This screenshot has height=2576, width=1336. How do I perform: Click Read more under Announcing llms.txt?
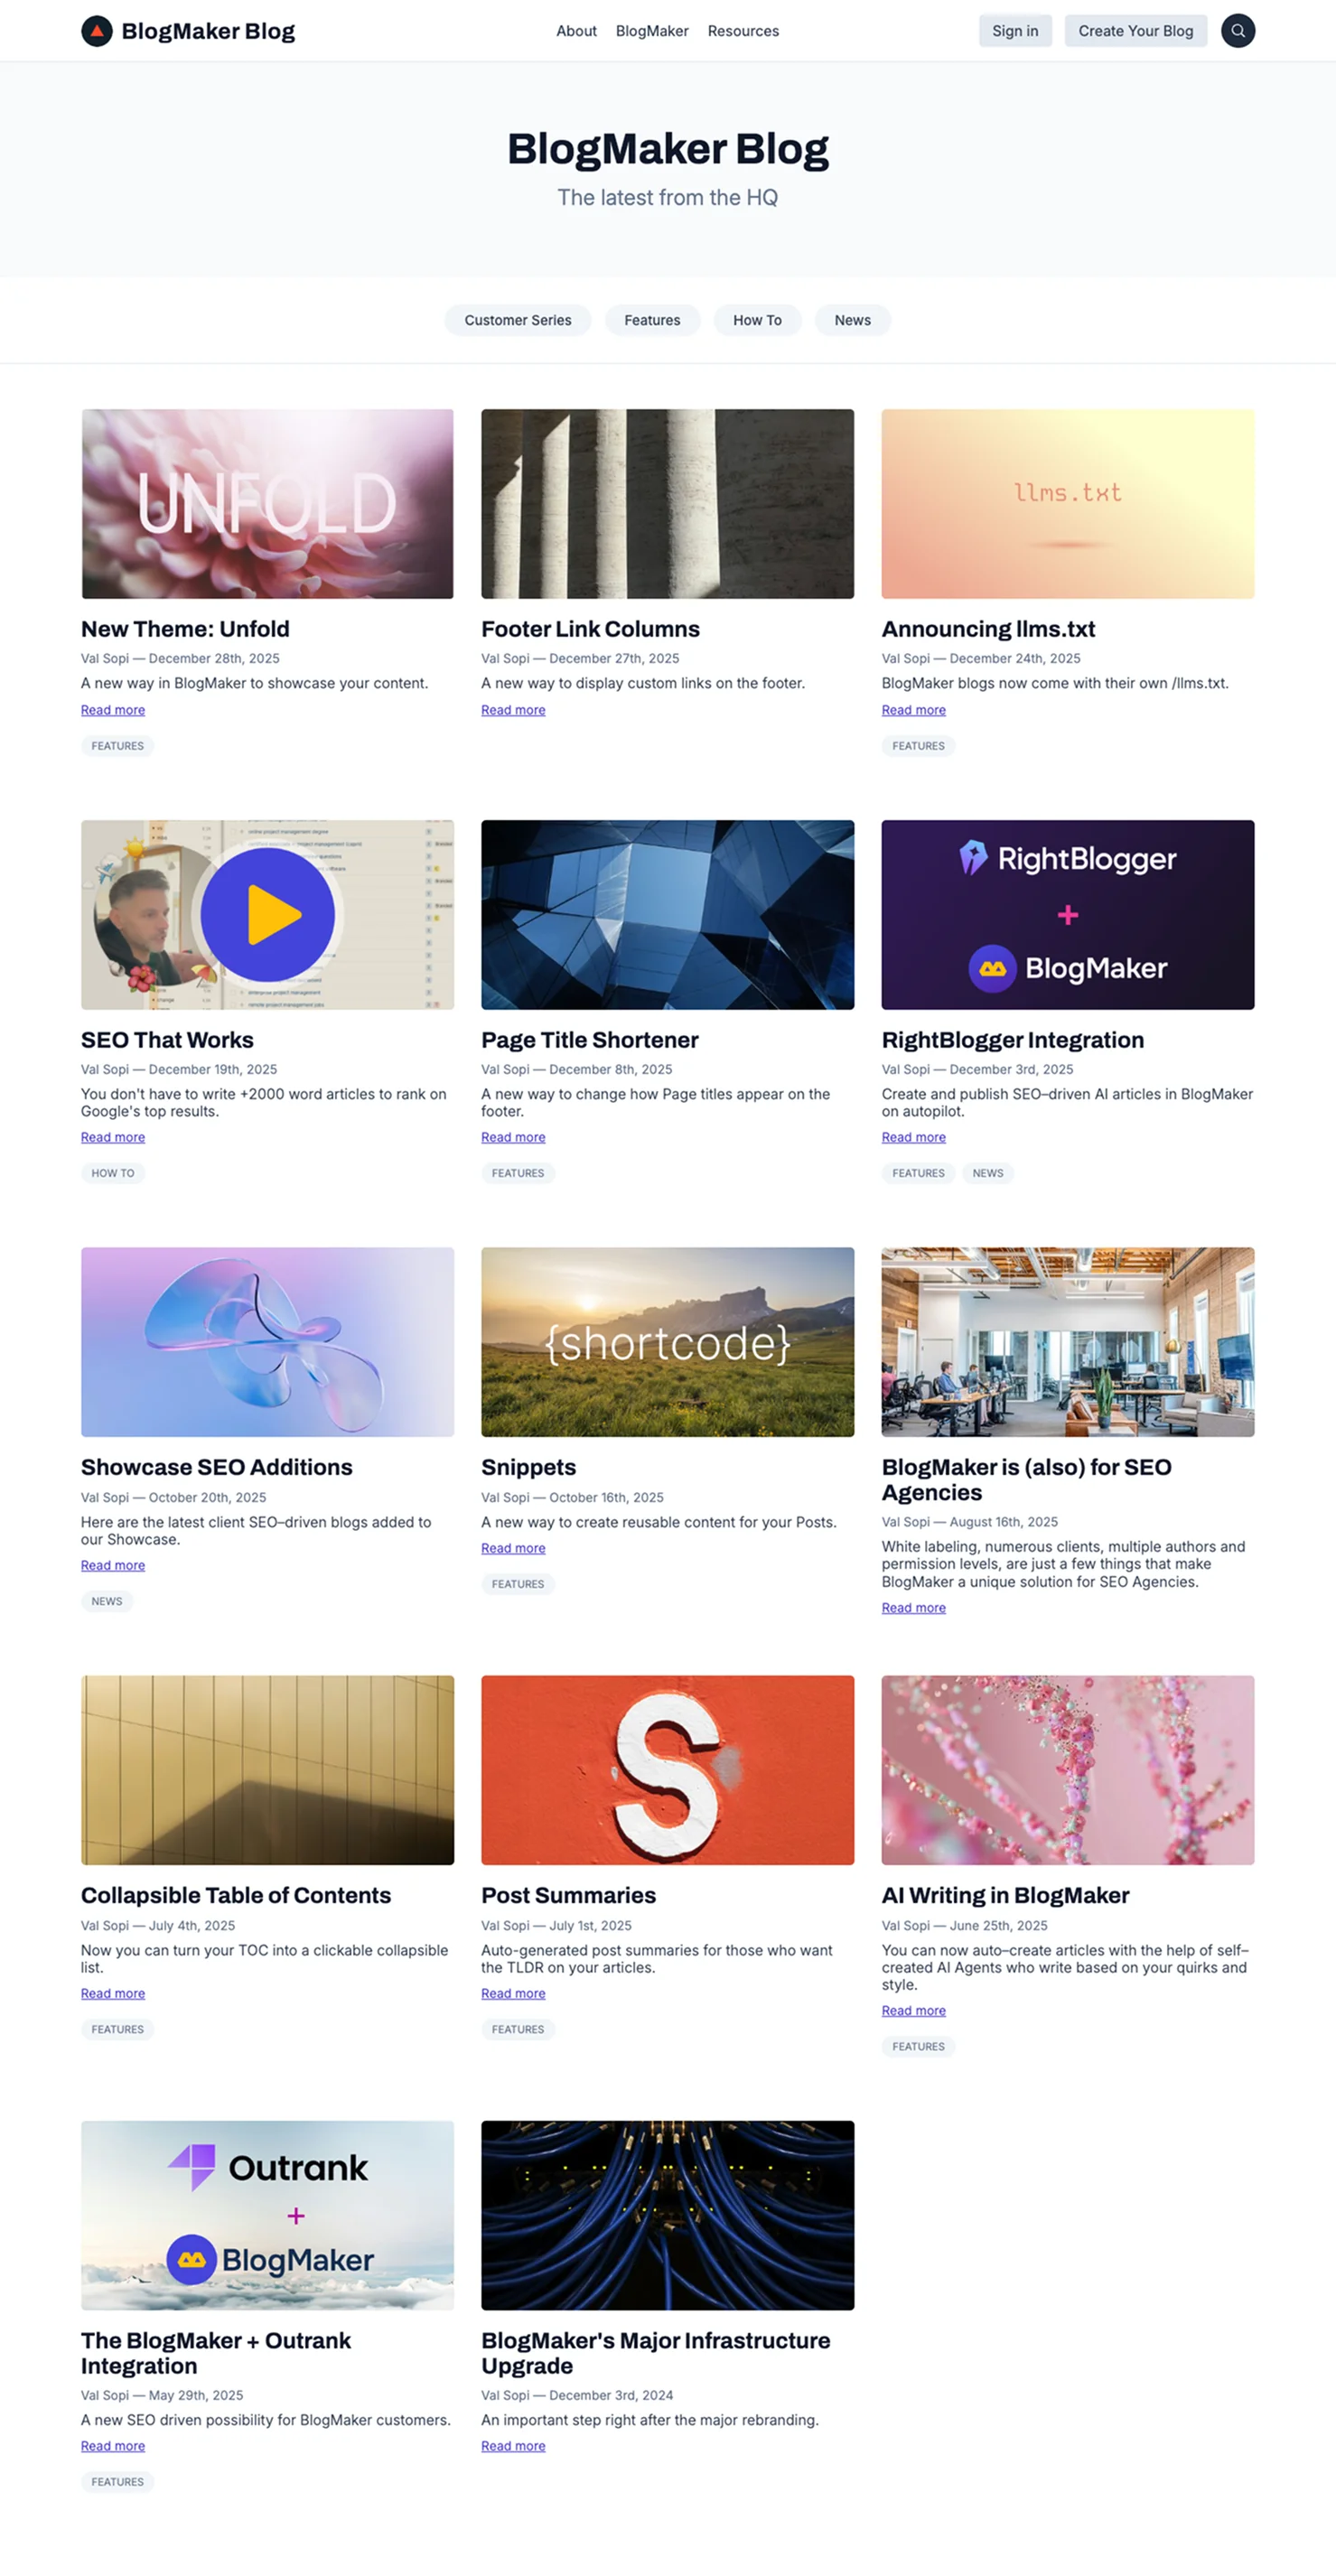click(913, 710)
